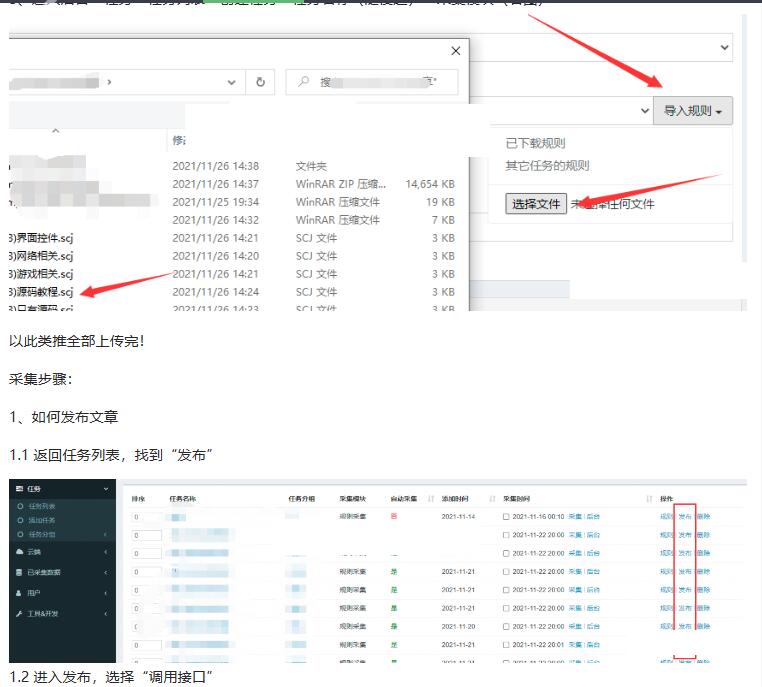Collapse the 任务 sidebar section chevron

point(105,488)
